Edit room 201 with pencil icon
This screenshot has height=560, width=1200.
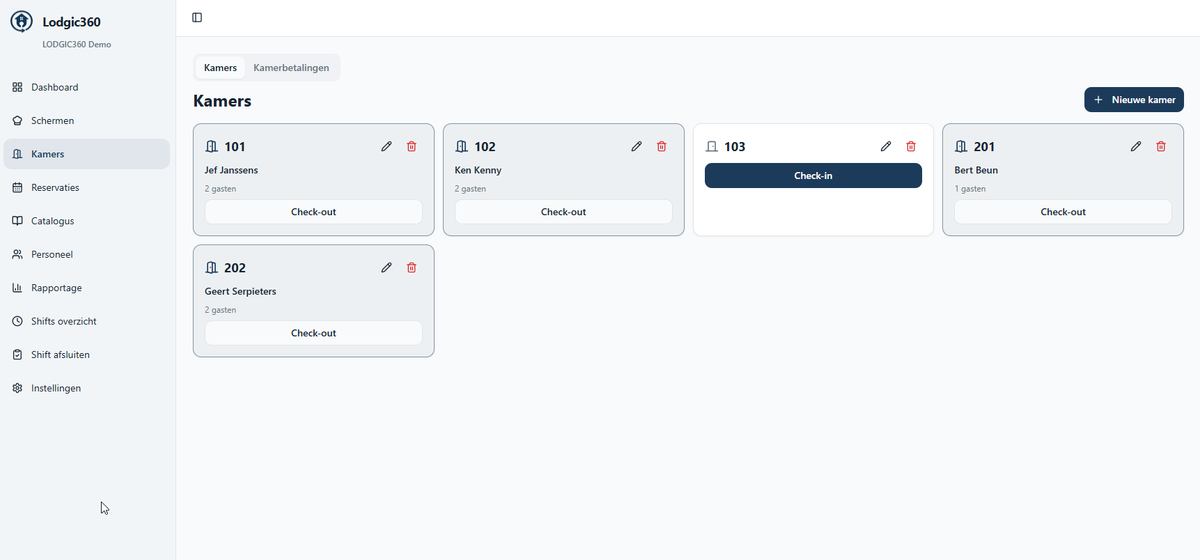point(1136,147)
